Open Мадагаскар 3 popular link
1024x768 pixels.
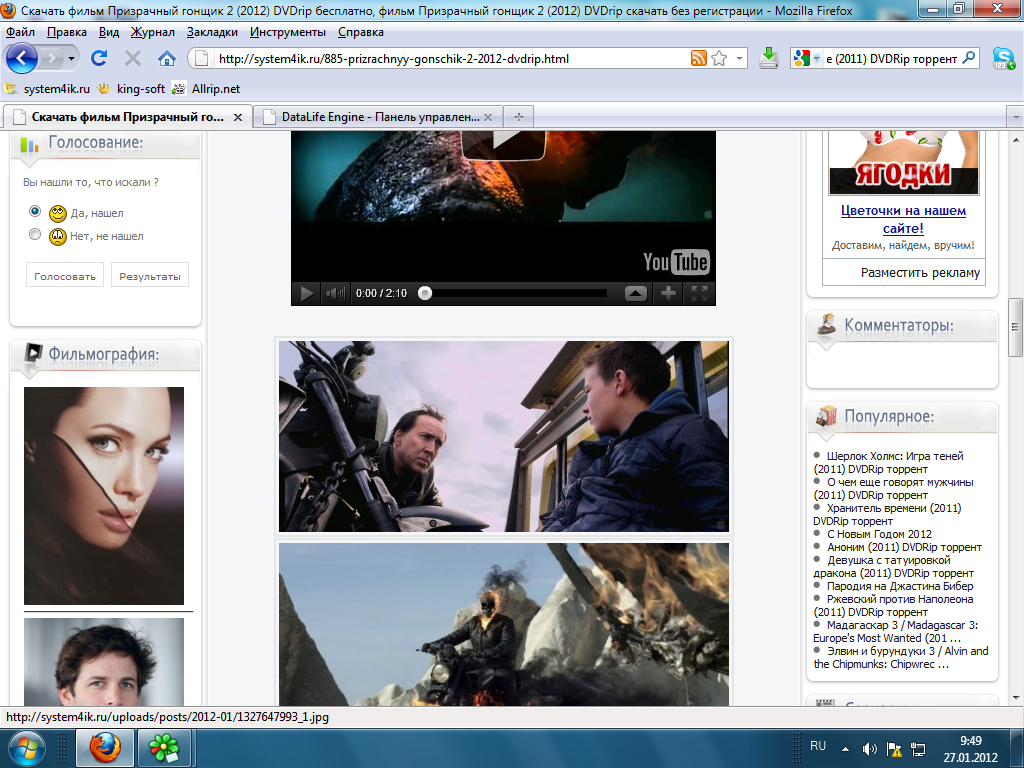(x=895, y=632)
